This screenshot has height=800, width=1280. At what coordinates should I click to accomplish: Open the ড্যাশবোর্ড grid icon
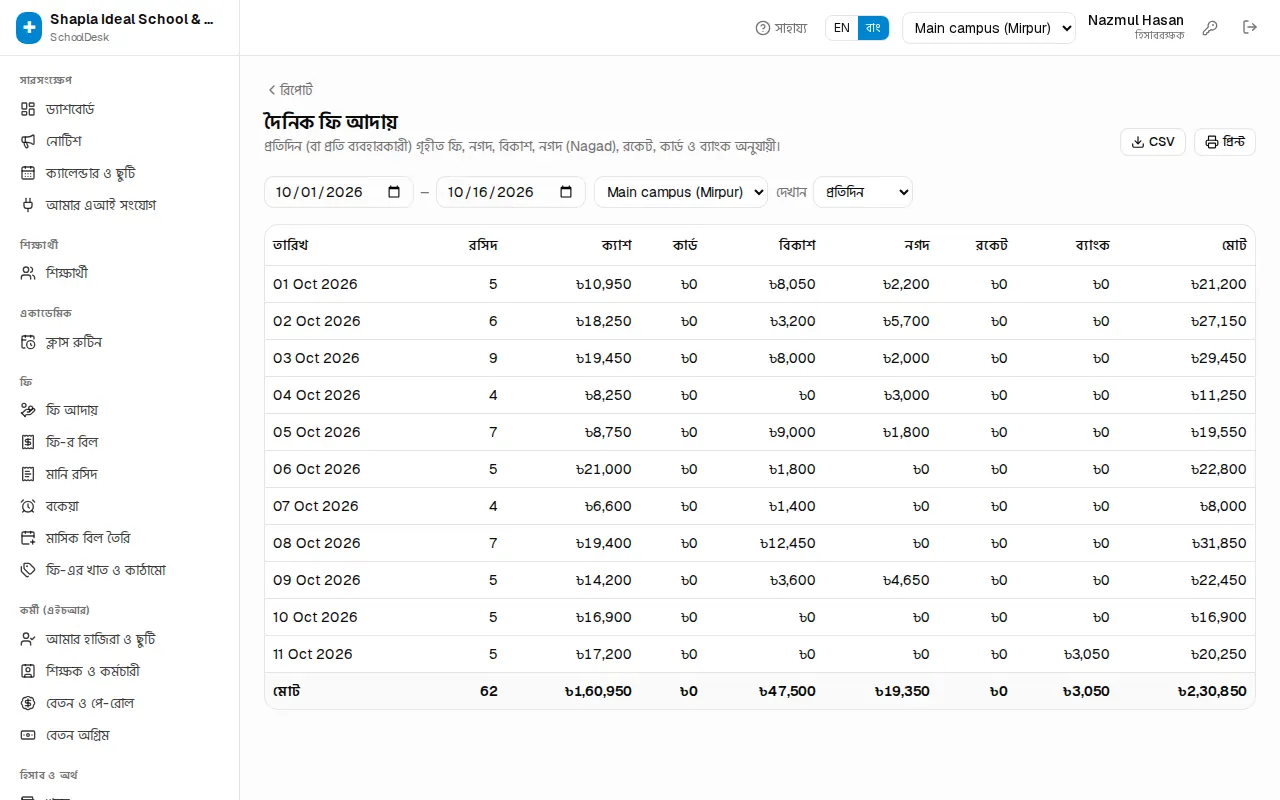coord(28,109)
